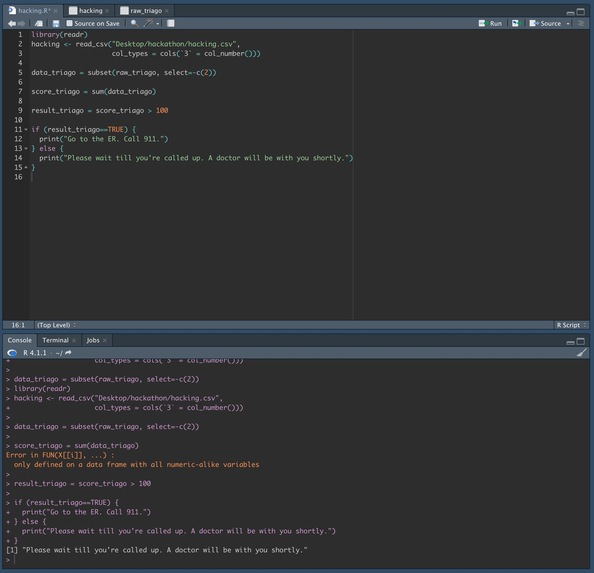Click 'data_triago = subset' on editor line 5
This screenshot has height=573, width=594.
pyautogui.click(x=71, y=73)
